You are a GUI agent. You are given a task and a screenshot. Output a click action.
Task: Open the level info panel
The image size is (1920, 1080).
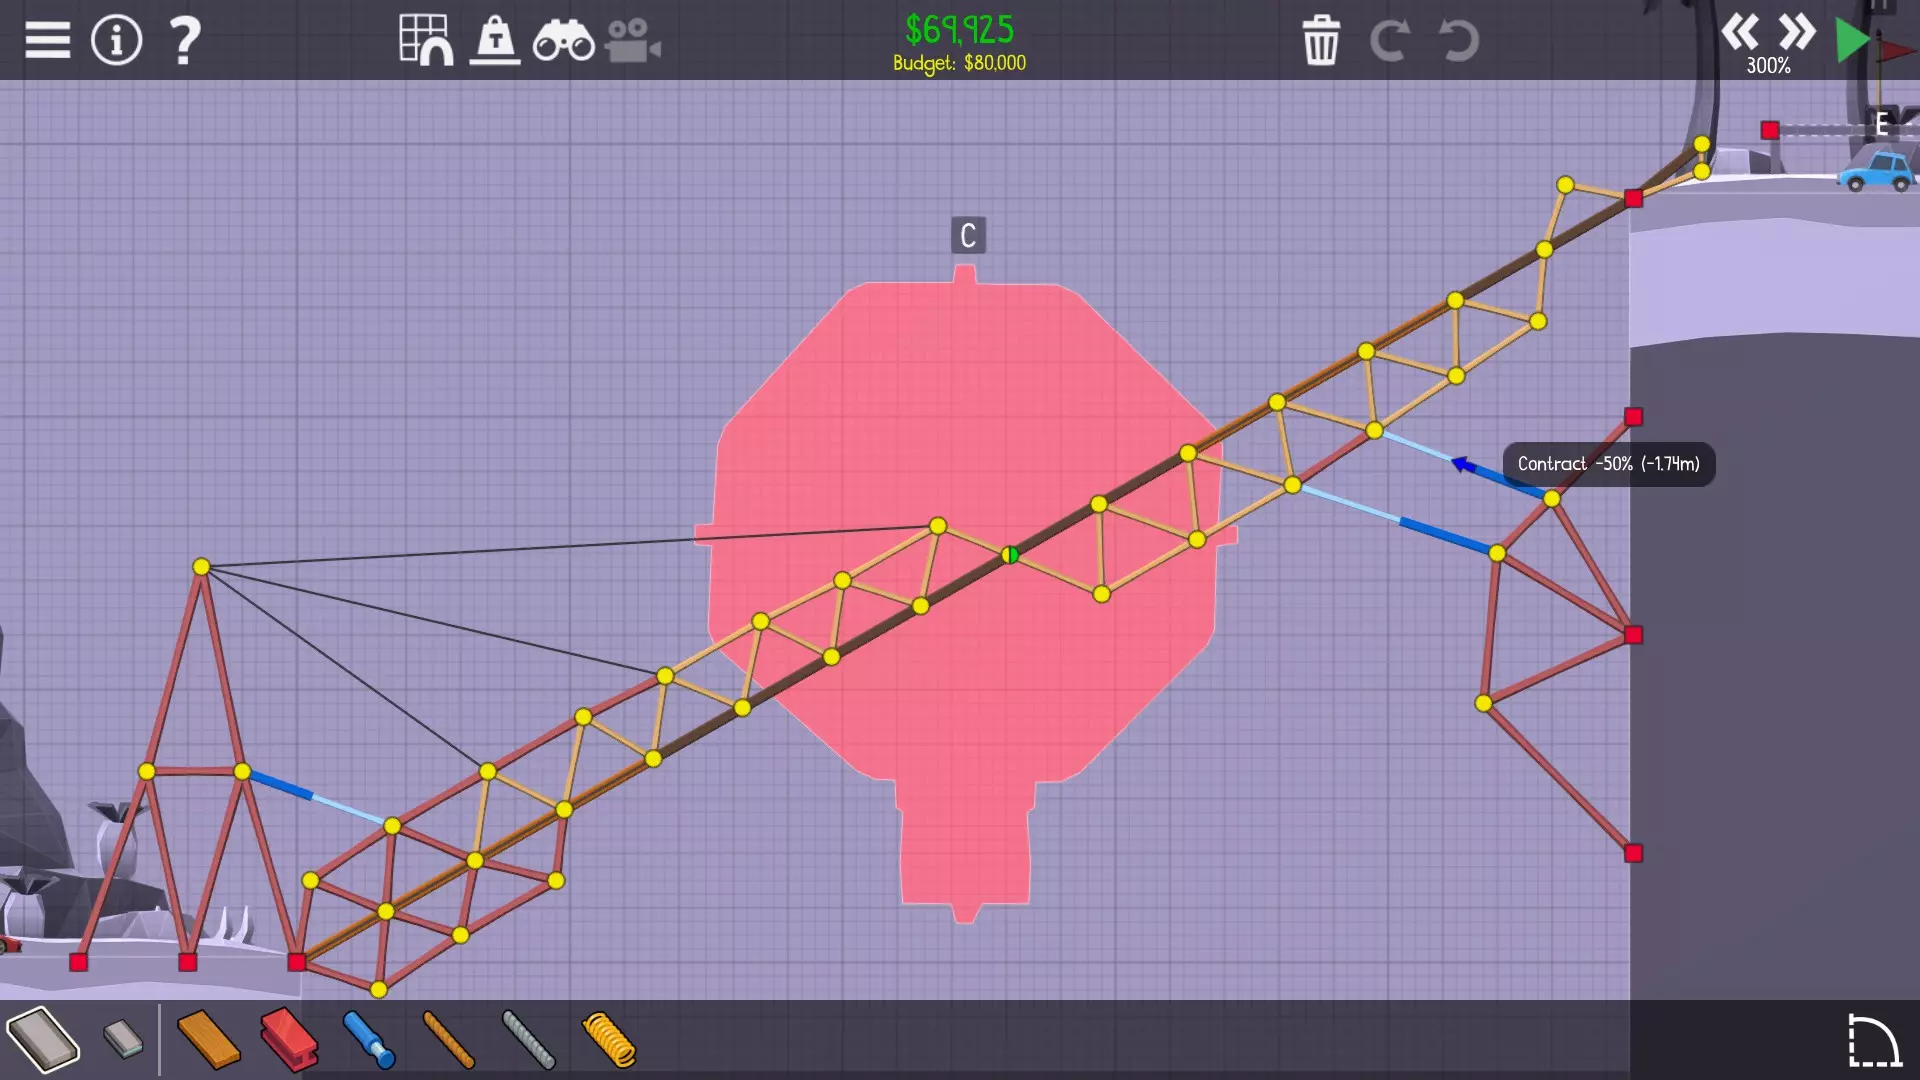117,41
